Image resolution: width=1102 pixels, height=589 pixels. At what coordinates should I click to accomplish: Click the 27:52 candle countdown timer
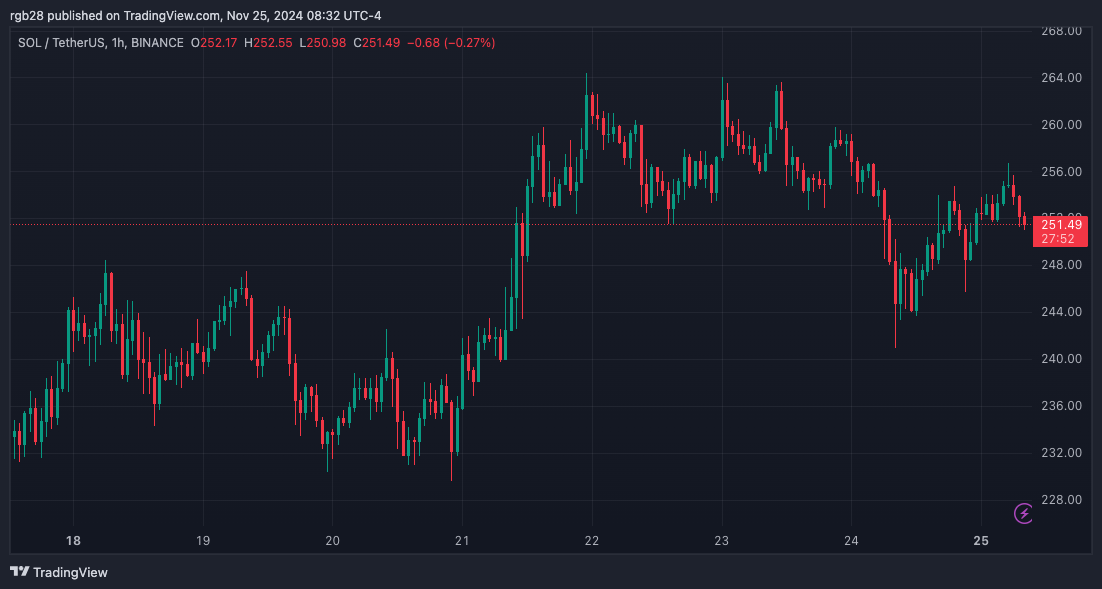[1057, 239]
